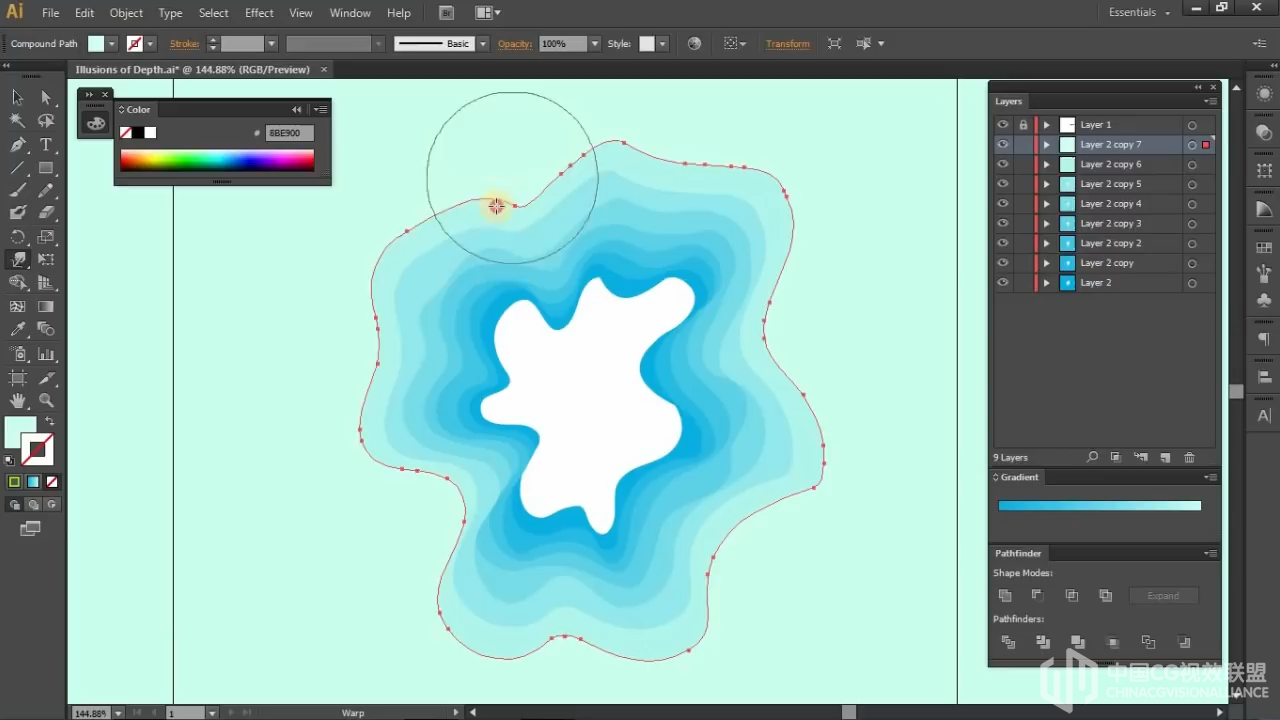Open the Effect menu
The width and height of the screenshot is (1280, 720).
click(x=259, y=13)
